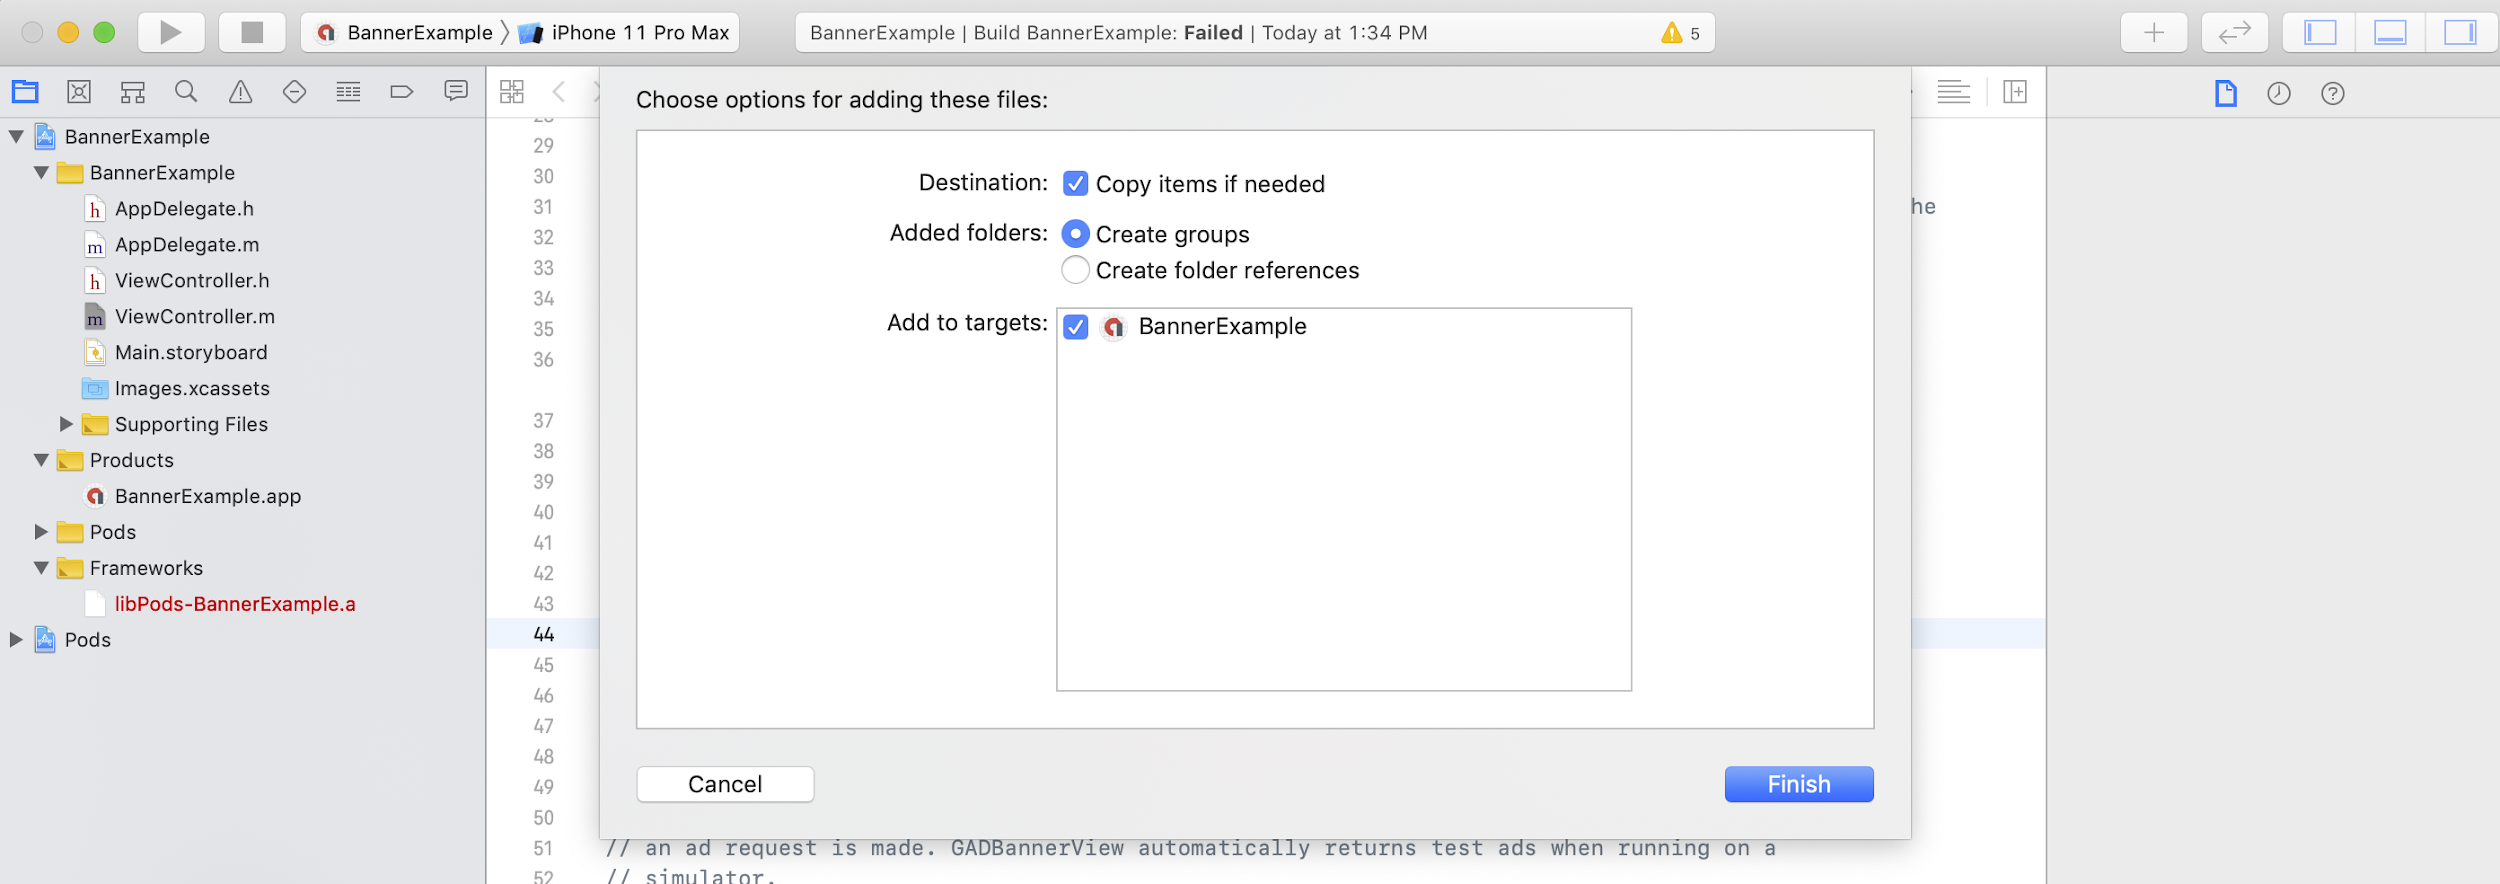Click the Cancel button
This screenshot has width=2500, height=884.
(725, 784)
